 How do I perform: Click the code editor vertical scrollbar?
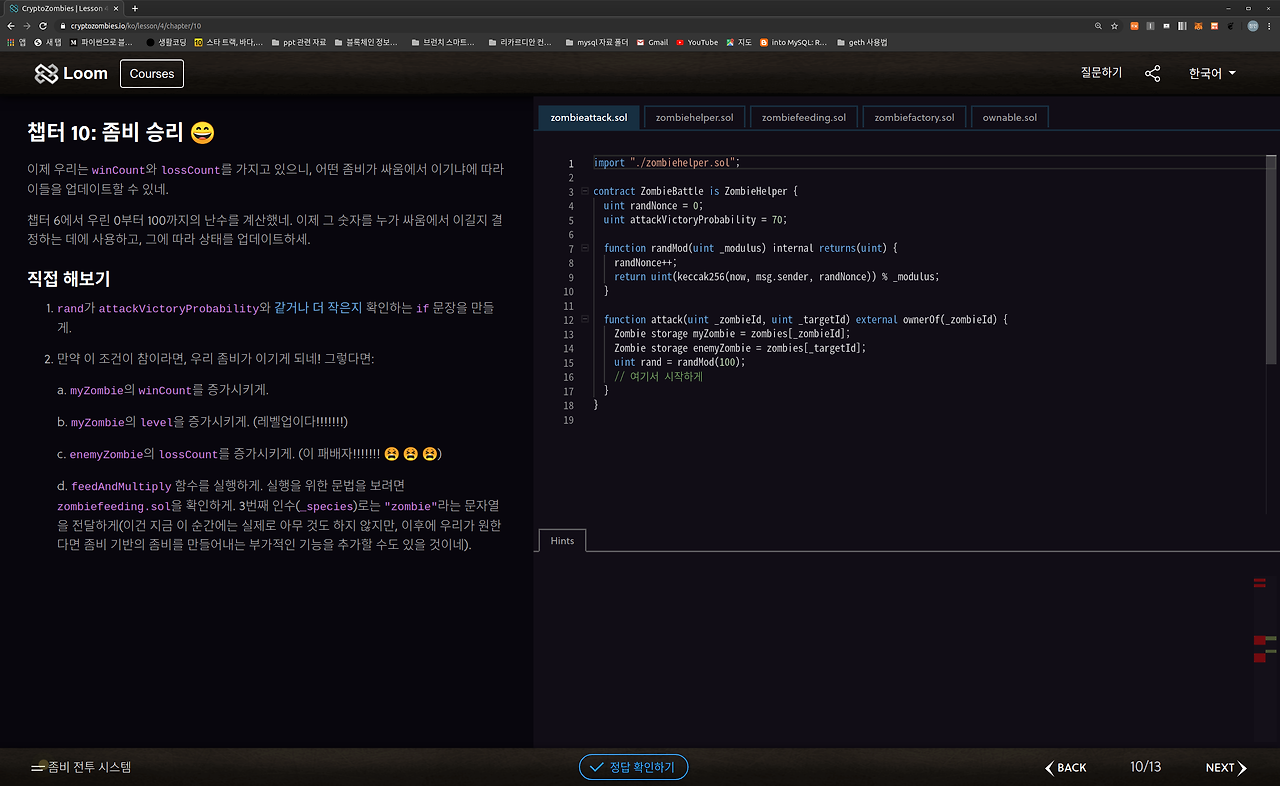click(1272, 258)
